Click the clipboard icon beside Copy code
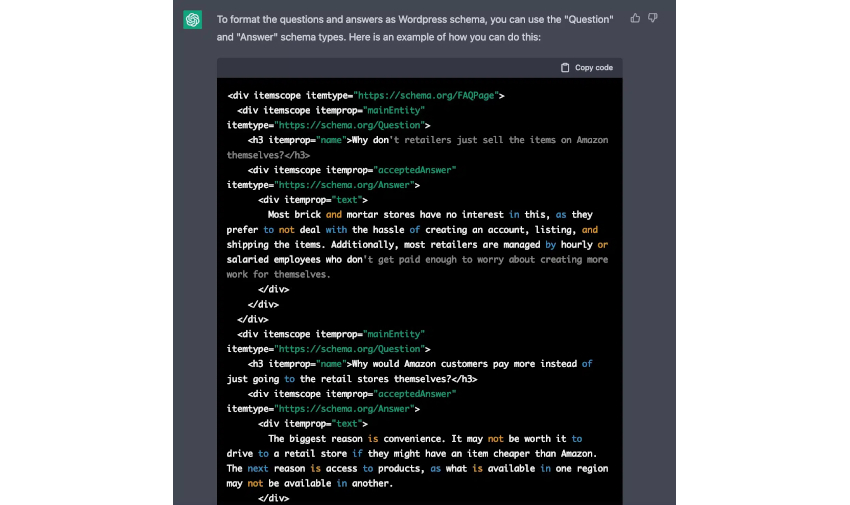The width and height of the screenshot is (850, 505). (x=565, y=68)
